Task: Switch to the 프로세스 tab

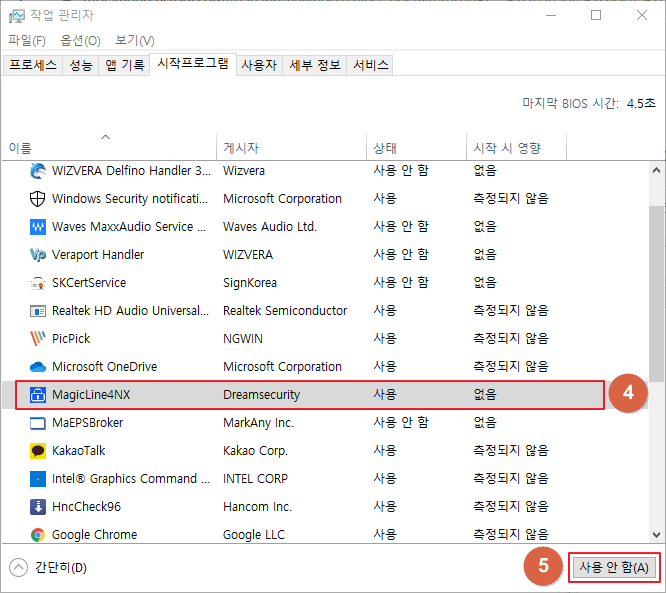Action: click(x=33, y=65)
